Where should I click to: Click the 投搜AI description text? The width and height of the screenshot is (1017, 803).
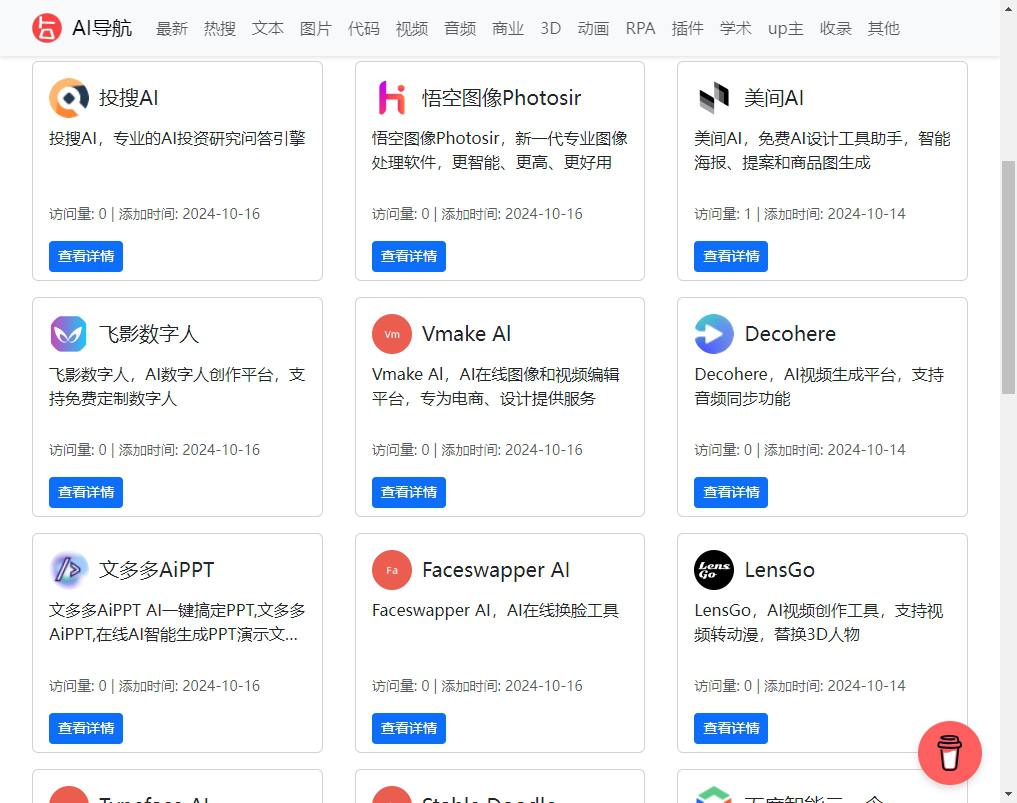[x=177, y=139]
